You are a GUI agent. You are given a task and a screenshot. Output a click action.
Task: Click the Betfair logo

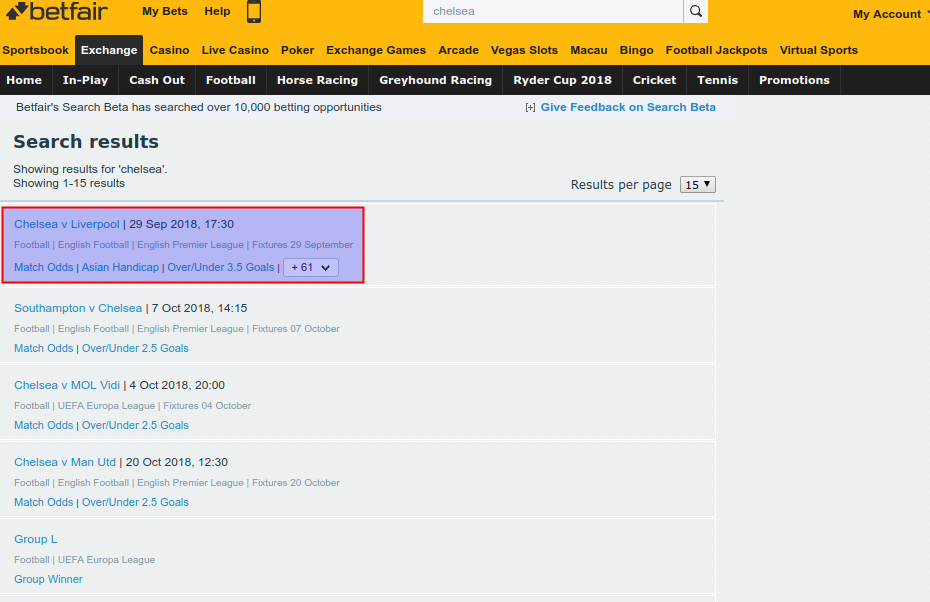tap(57, 11)
